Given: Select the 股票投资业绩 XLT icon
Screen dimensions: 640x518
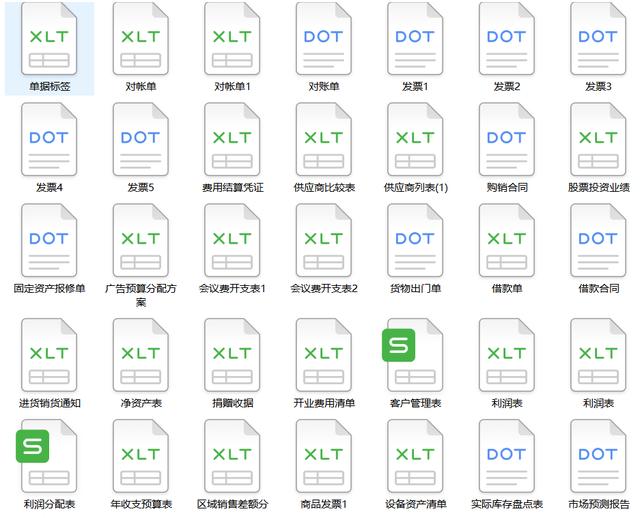Looking at the screenshot, I should 598,140.
